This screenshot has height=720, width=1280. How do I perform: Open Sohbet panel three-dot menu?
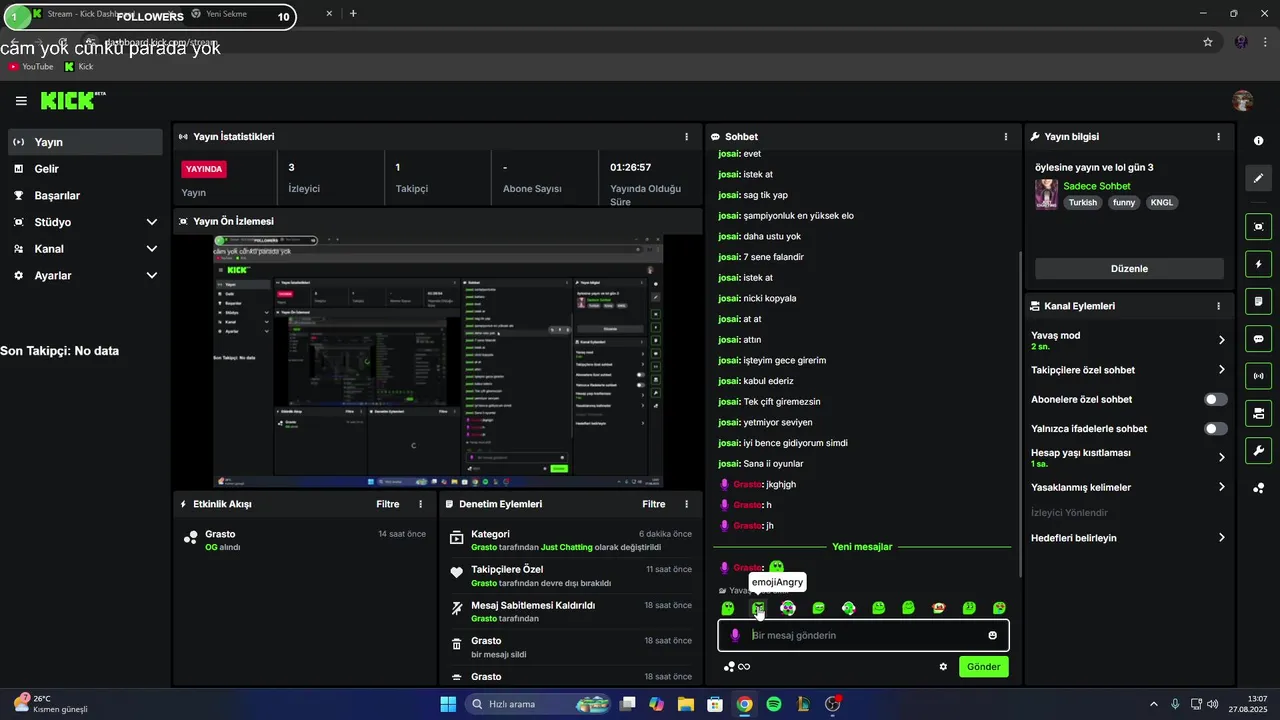1006,137
